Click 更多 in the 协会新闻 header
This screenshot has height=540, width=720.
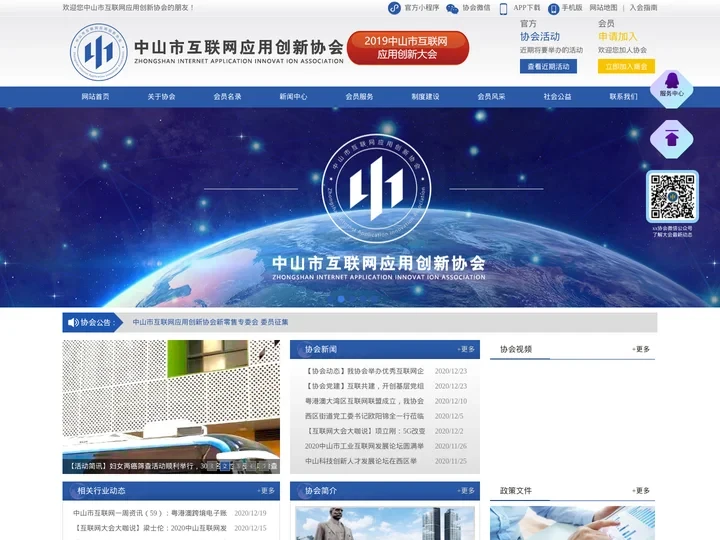pyautogui.click(x=466, y=349)
